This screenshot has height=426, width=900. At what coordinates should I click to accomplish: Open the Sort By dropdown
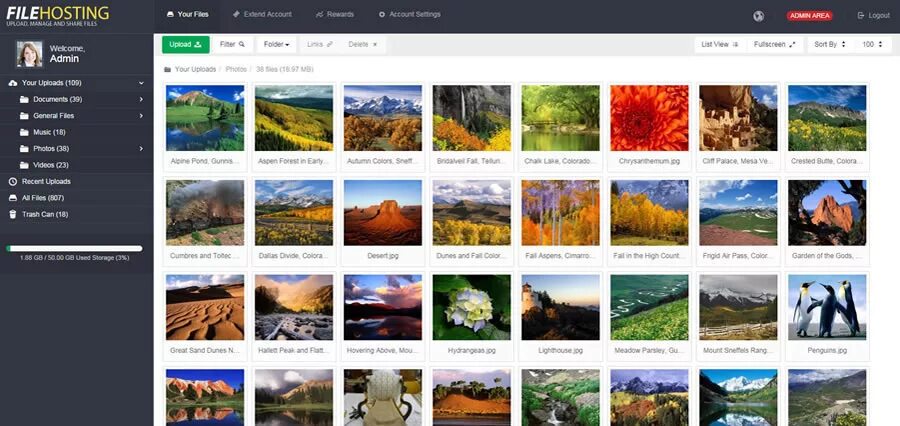830,44
